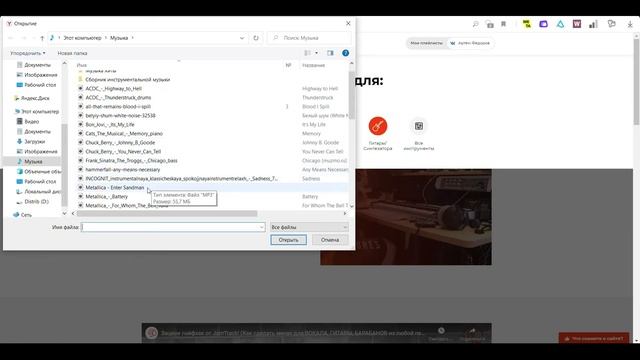Click the browser bookmark ribbon icon
Image resolution: width=640 pixels, height=360 pixels.
(x=504, y=24)
